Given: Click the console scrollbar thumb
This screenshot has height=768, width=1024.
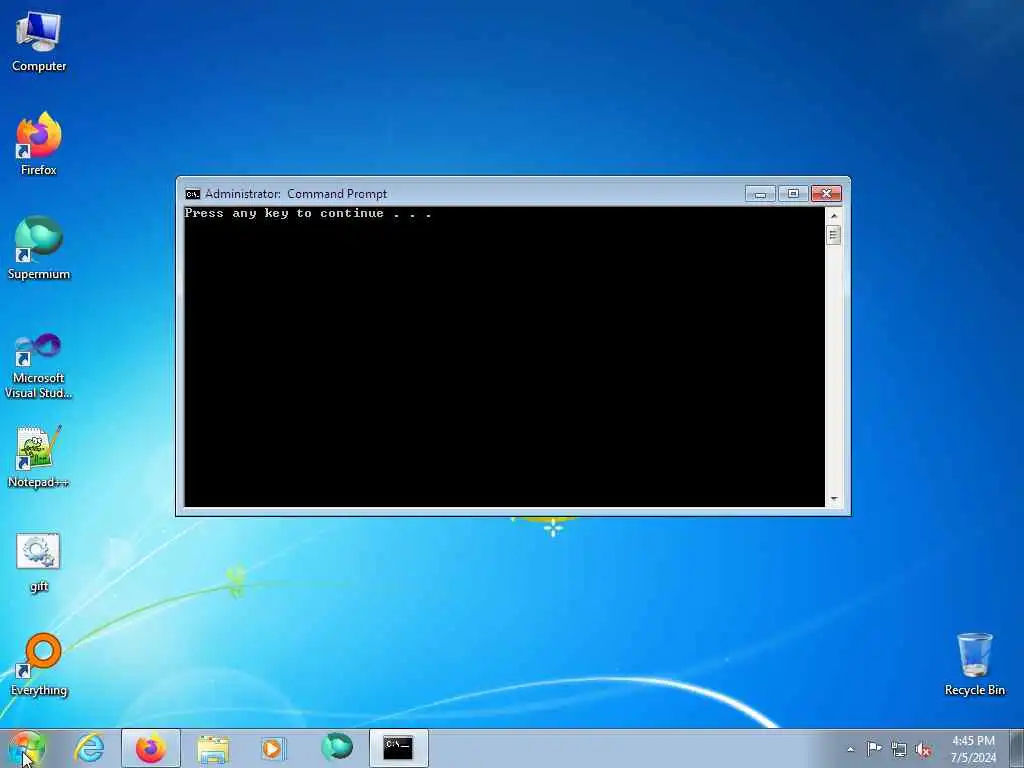Looking at the screenshot, I should (833, 235).
